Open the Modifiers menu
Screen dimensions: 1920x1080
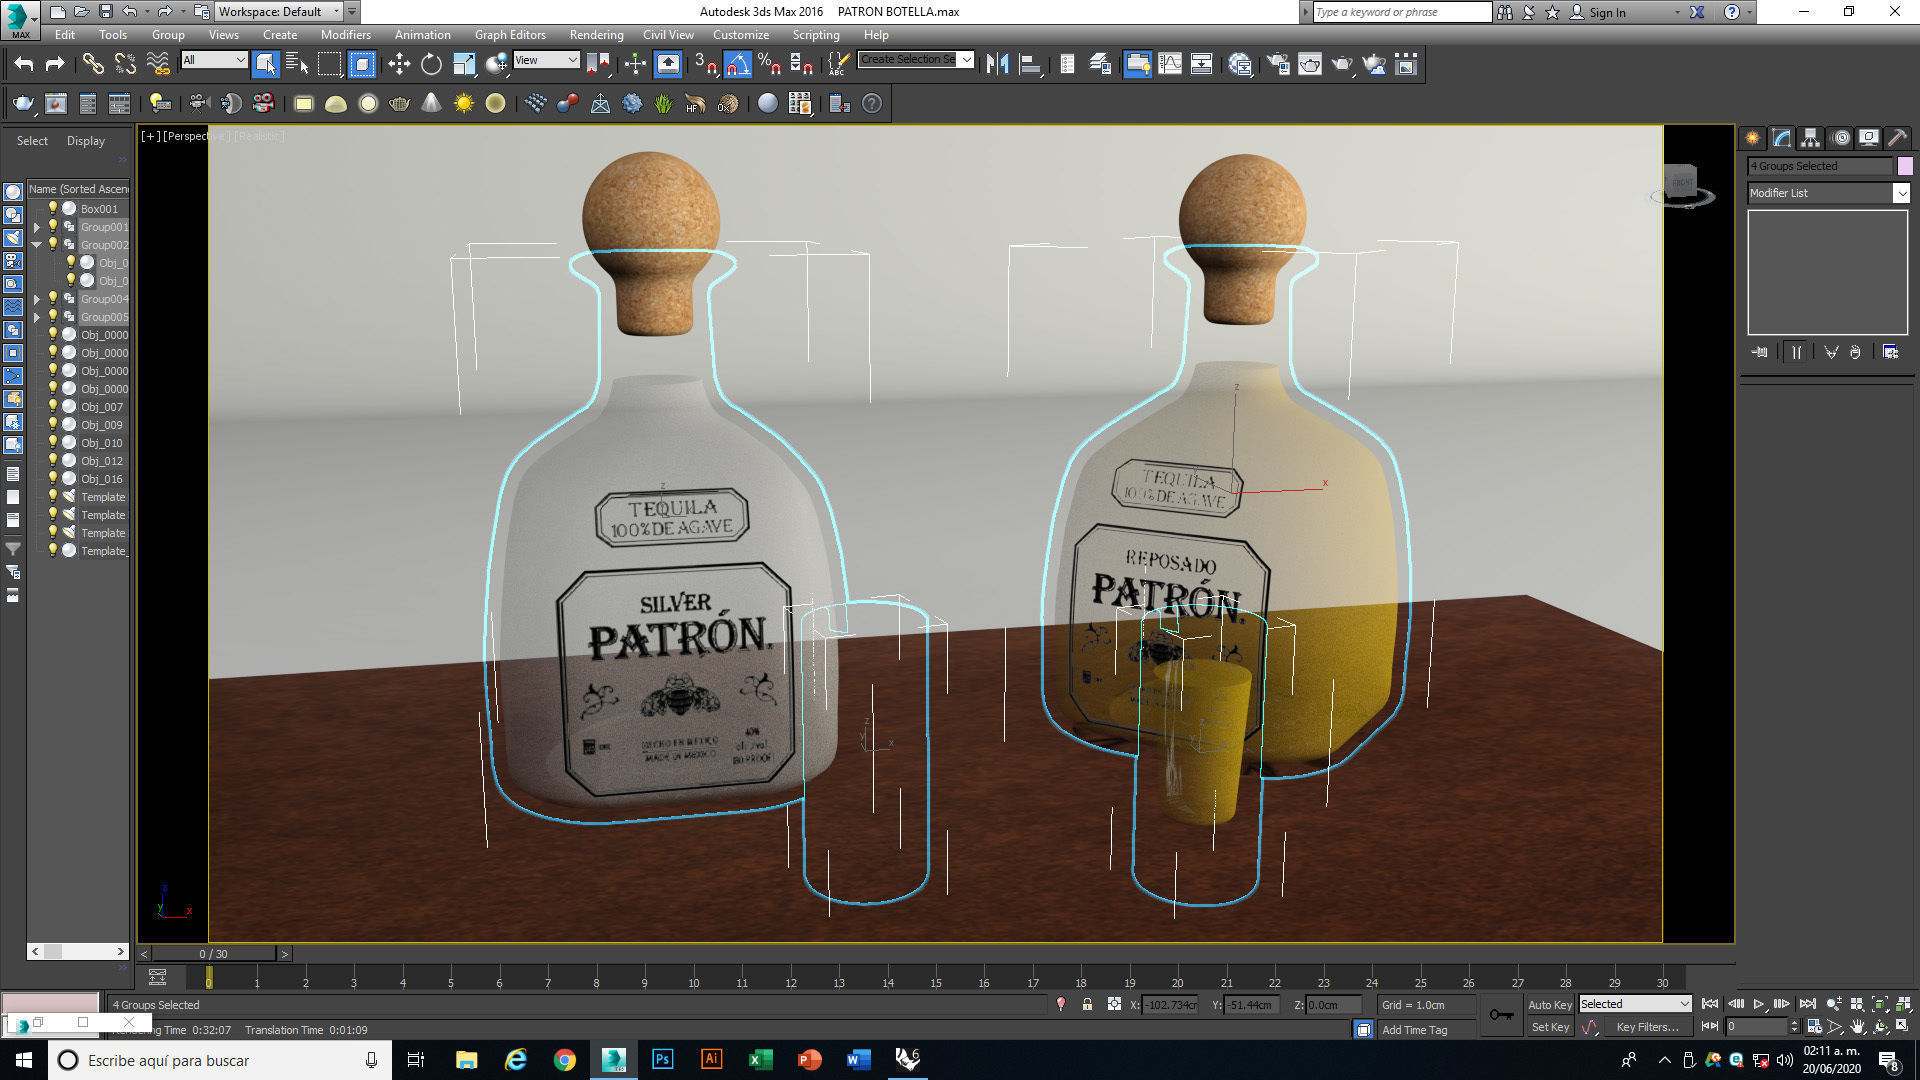345,35
